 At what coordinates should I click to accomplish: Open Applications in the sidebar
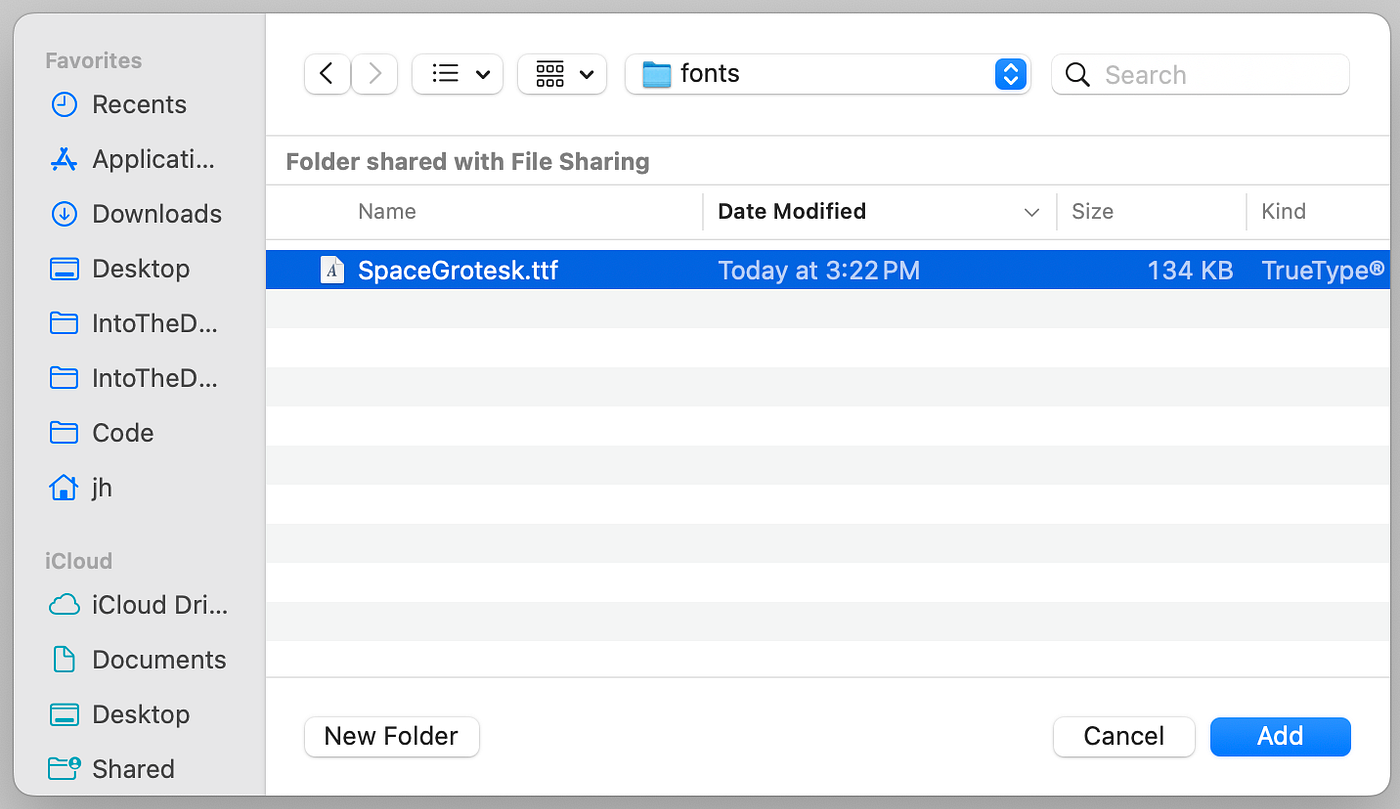click(x=153, y=159)
